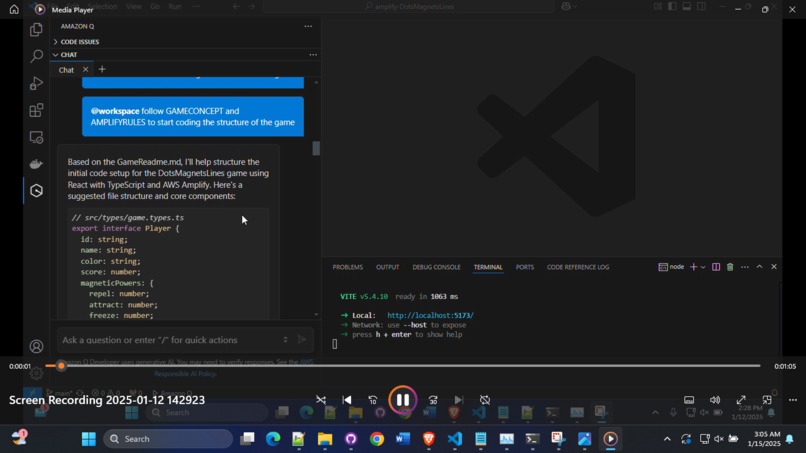Open Microsoft Word from the taskbar
Image resolution: width=806 pixels, height=453 pixels.
coord(402,439)
